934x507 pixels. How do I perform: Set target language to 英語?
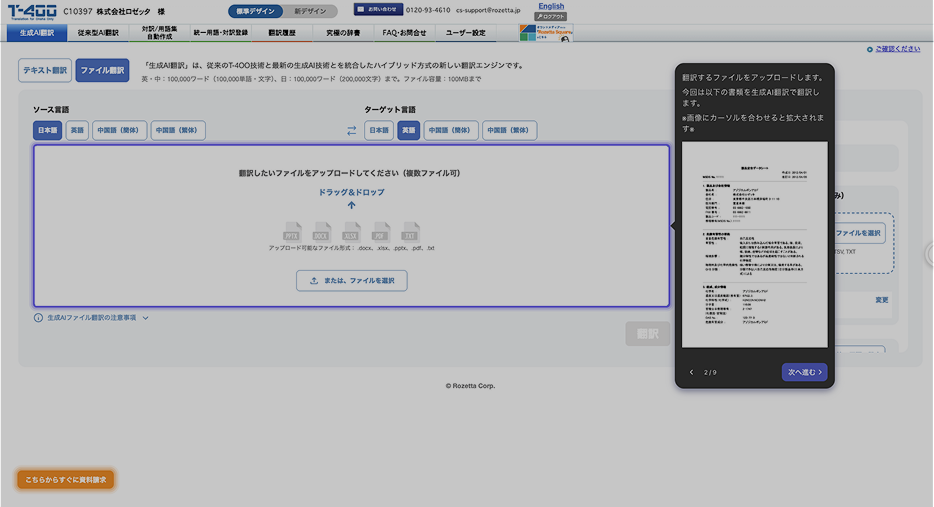tap(409, 130)
